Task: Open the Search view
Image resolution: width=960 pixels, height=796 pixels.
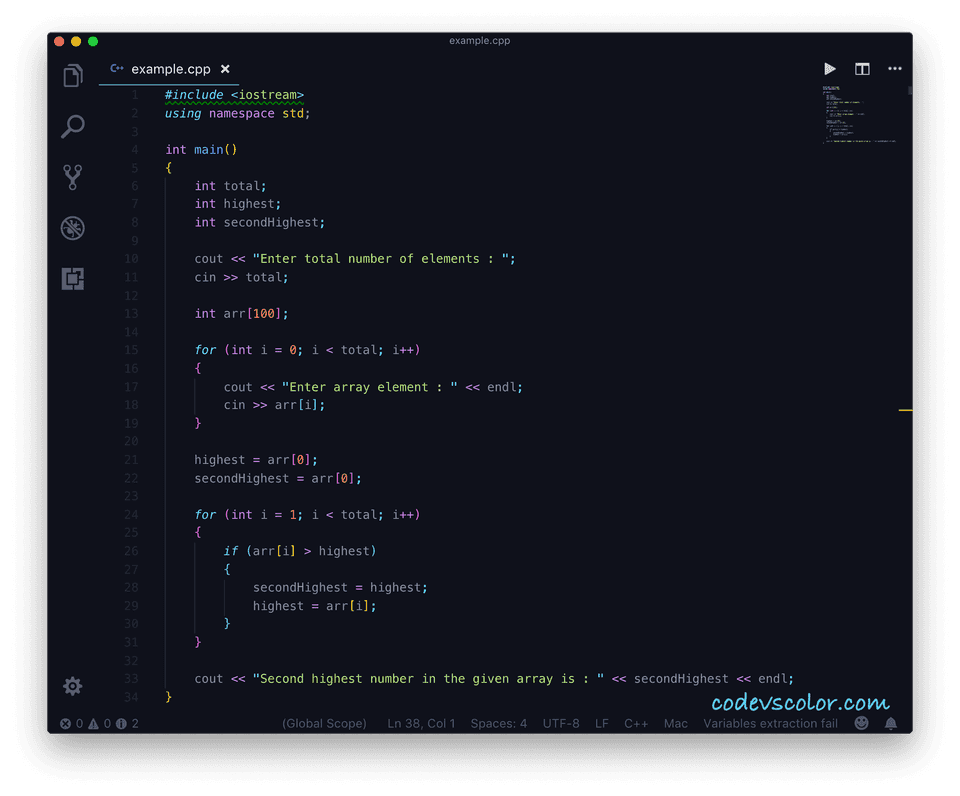Action: pyautogui.click(x=71, y=127)
